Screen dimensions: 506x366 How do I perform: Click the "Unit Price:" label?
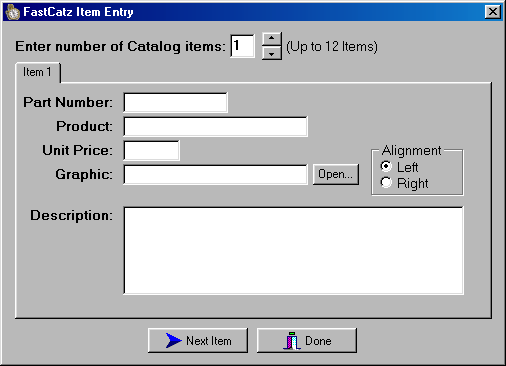[x=77, y=150]
